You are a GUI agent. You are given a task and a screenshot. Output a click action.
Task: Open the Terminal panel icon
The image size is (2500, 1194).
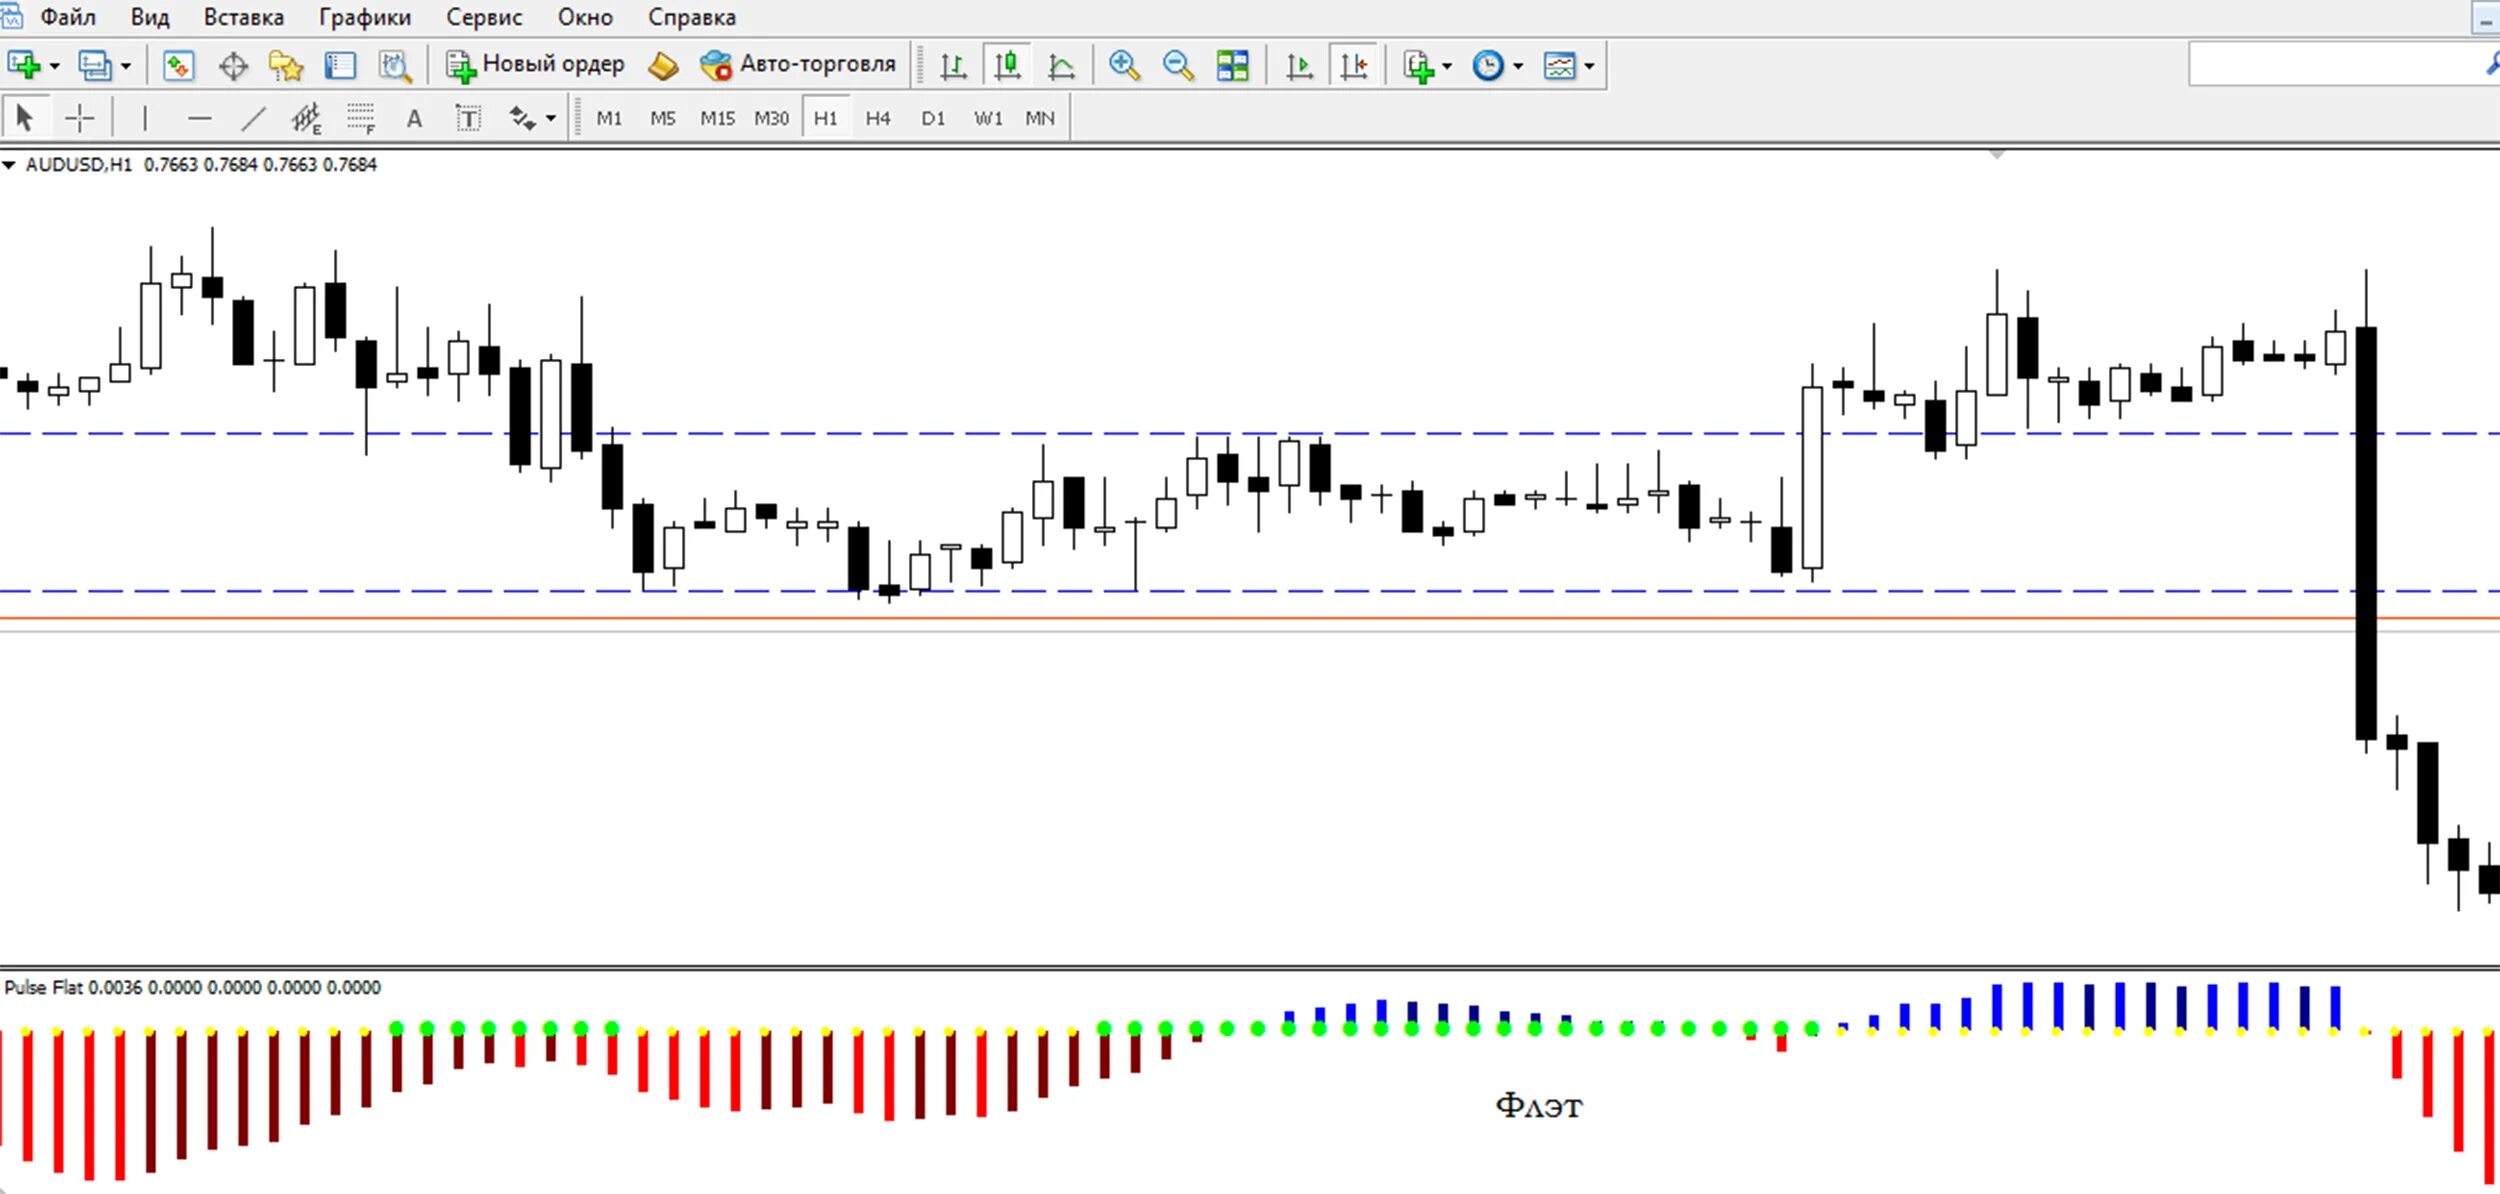pyautogui.click(x=340, y=66)
